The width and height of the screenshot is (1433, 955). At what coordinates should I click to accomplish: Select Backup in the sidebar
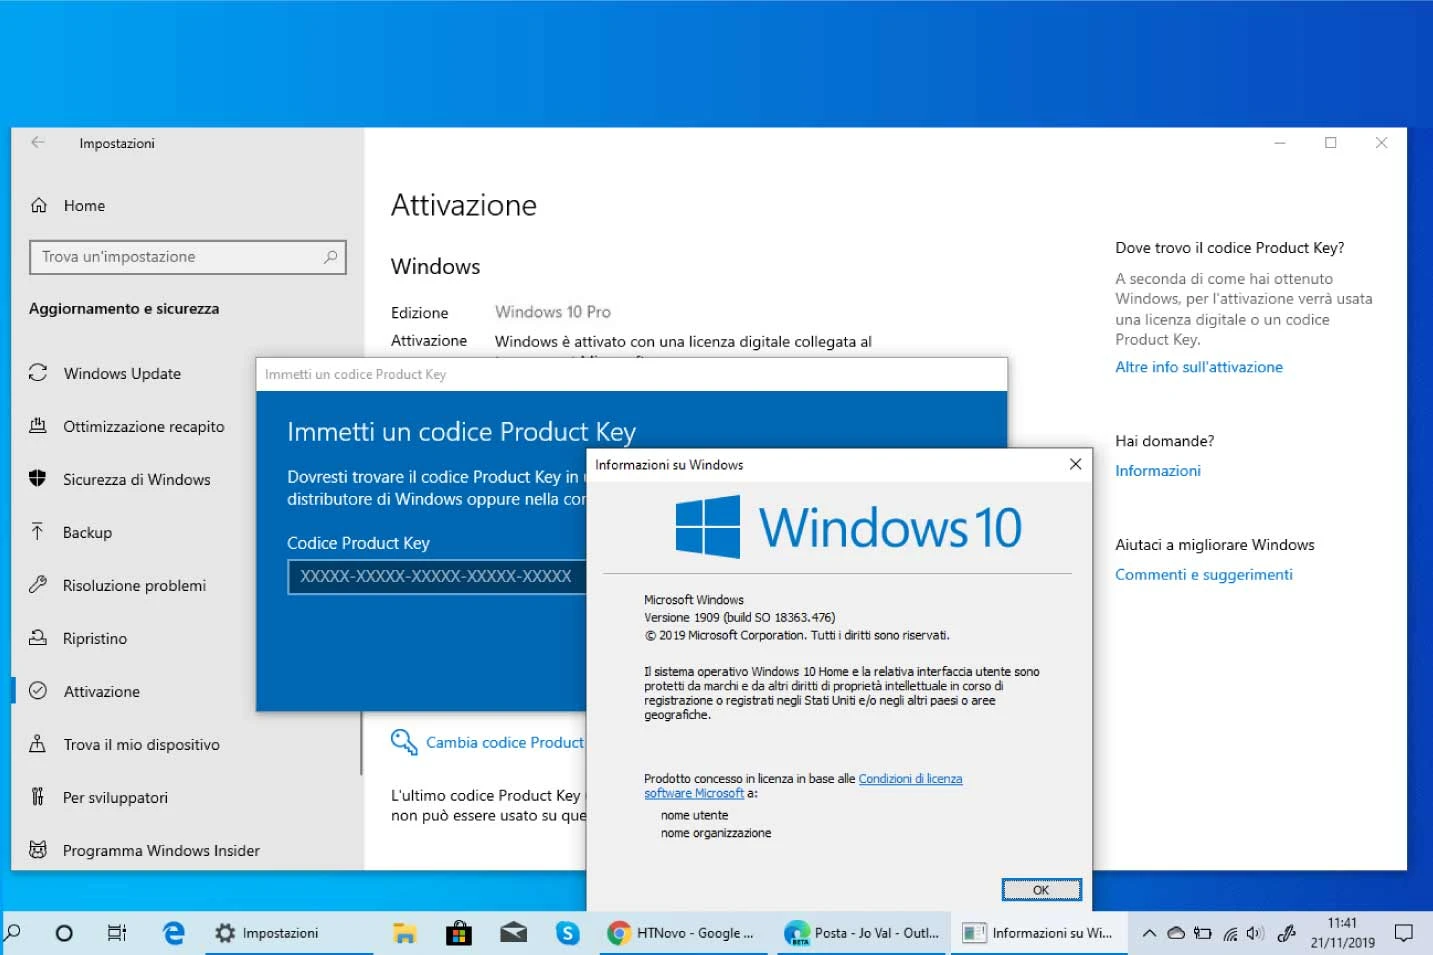pyautogui.click(x=87, y=532)
